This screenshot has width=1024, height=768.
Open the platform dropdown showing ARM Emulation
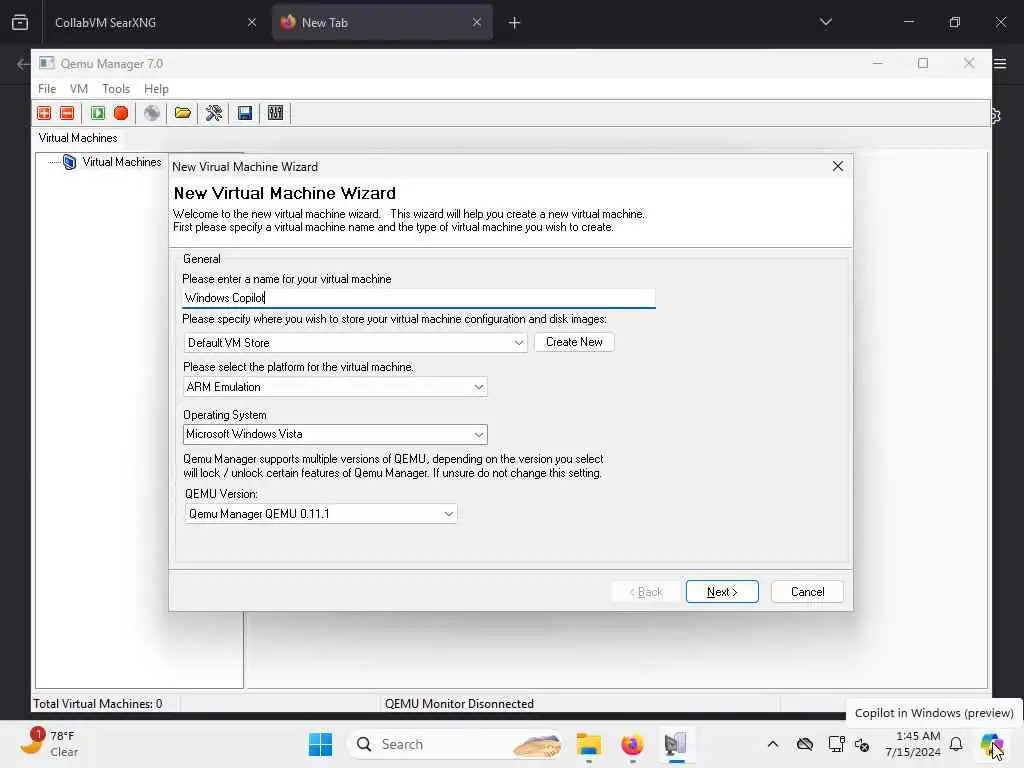tap(335, 387)
